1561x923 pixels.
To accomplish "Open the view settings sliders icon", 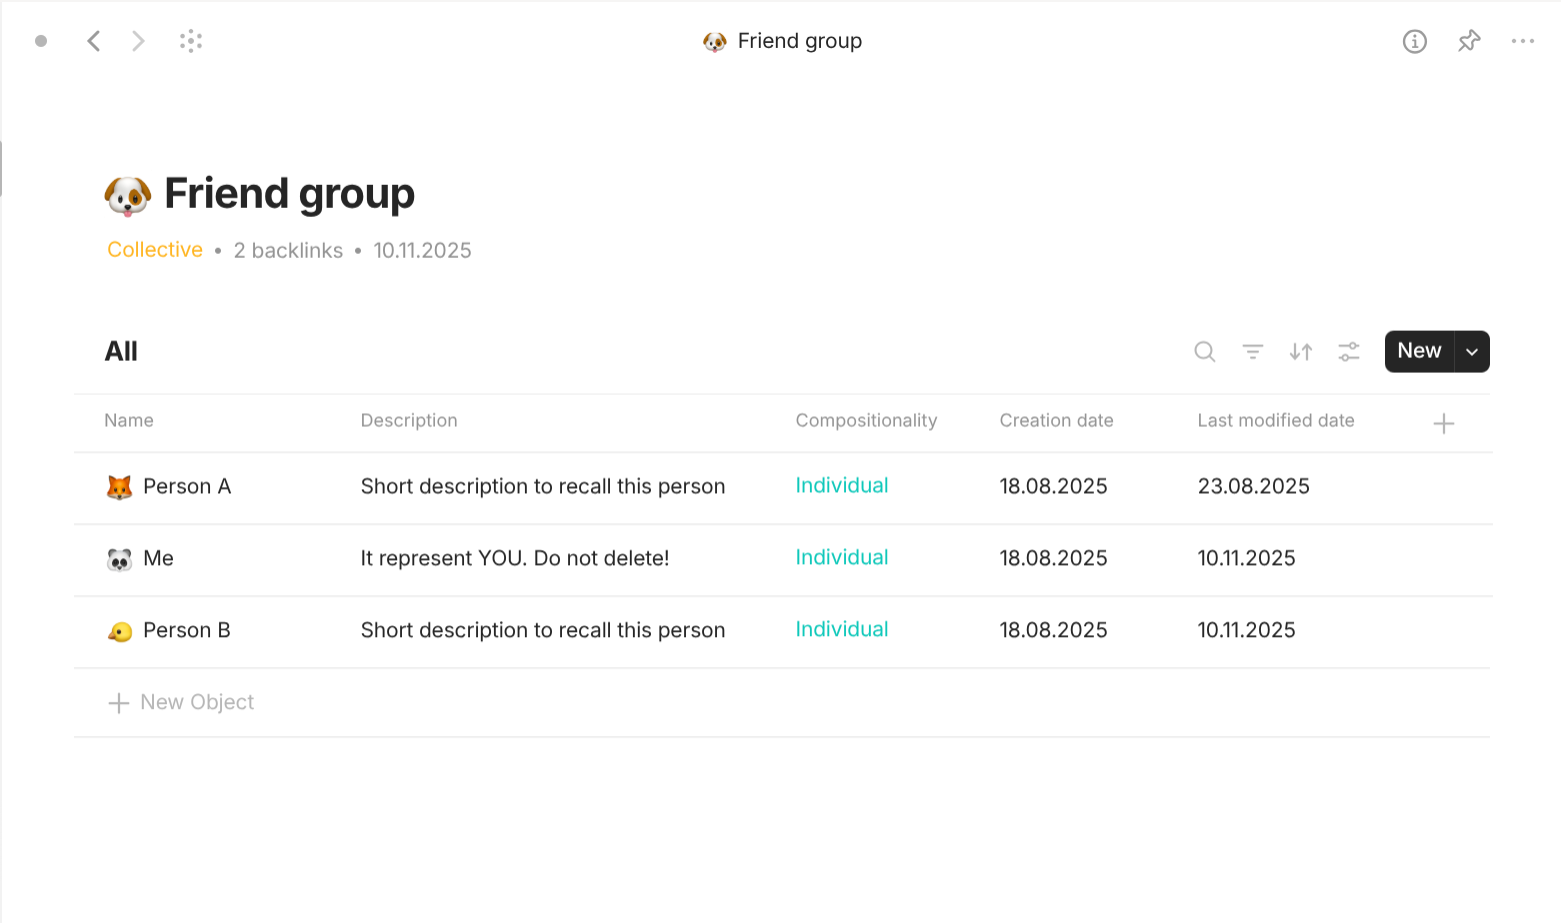I will [x=1348, y=351].
